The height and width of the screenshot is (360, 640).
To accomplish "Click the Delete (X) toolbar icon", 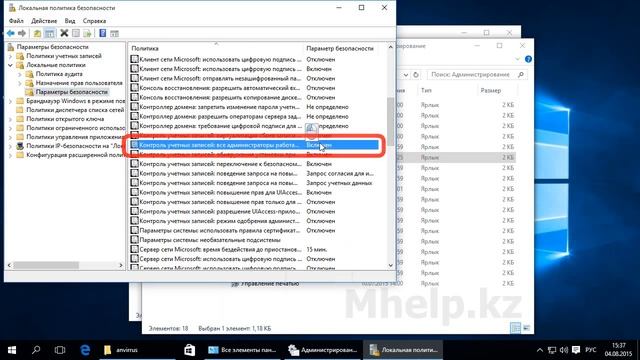I will (64, 33).
